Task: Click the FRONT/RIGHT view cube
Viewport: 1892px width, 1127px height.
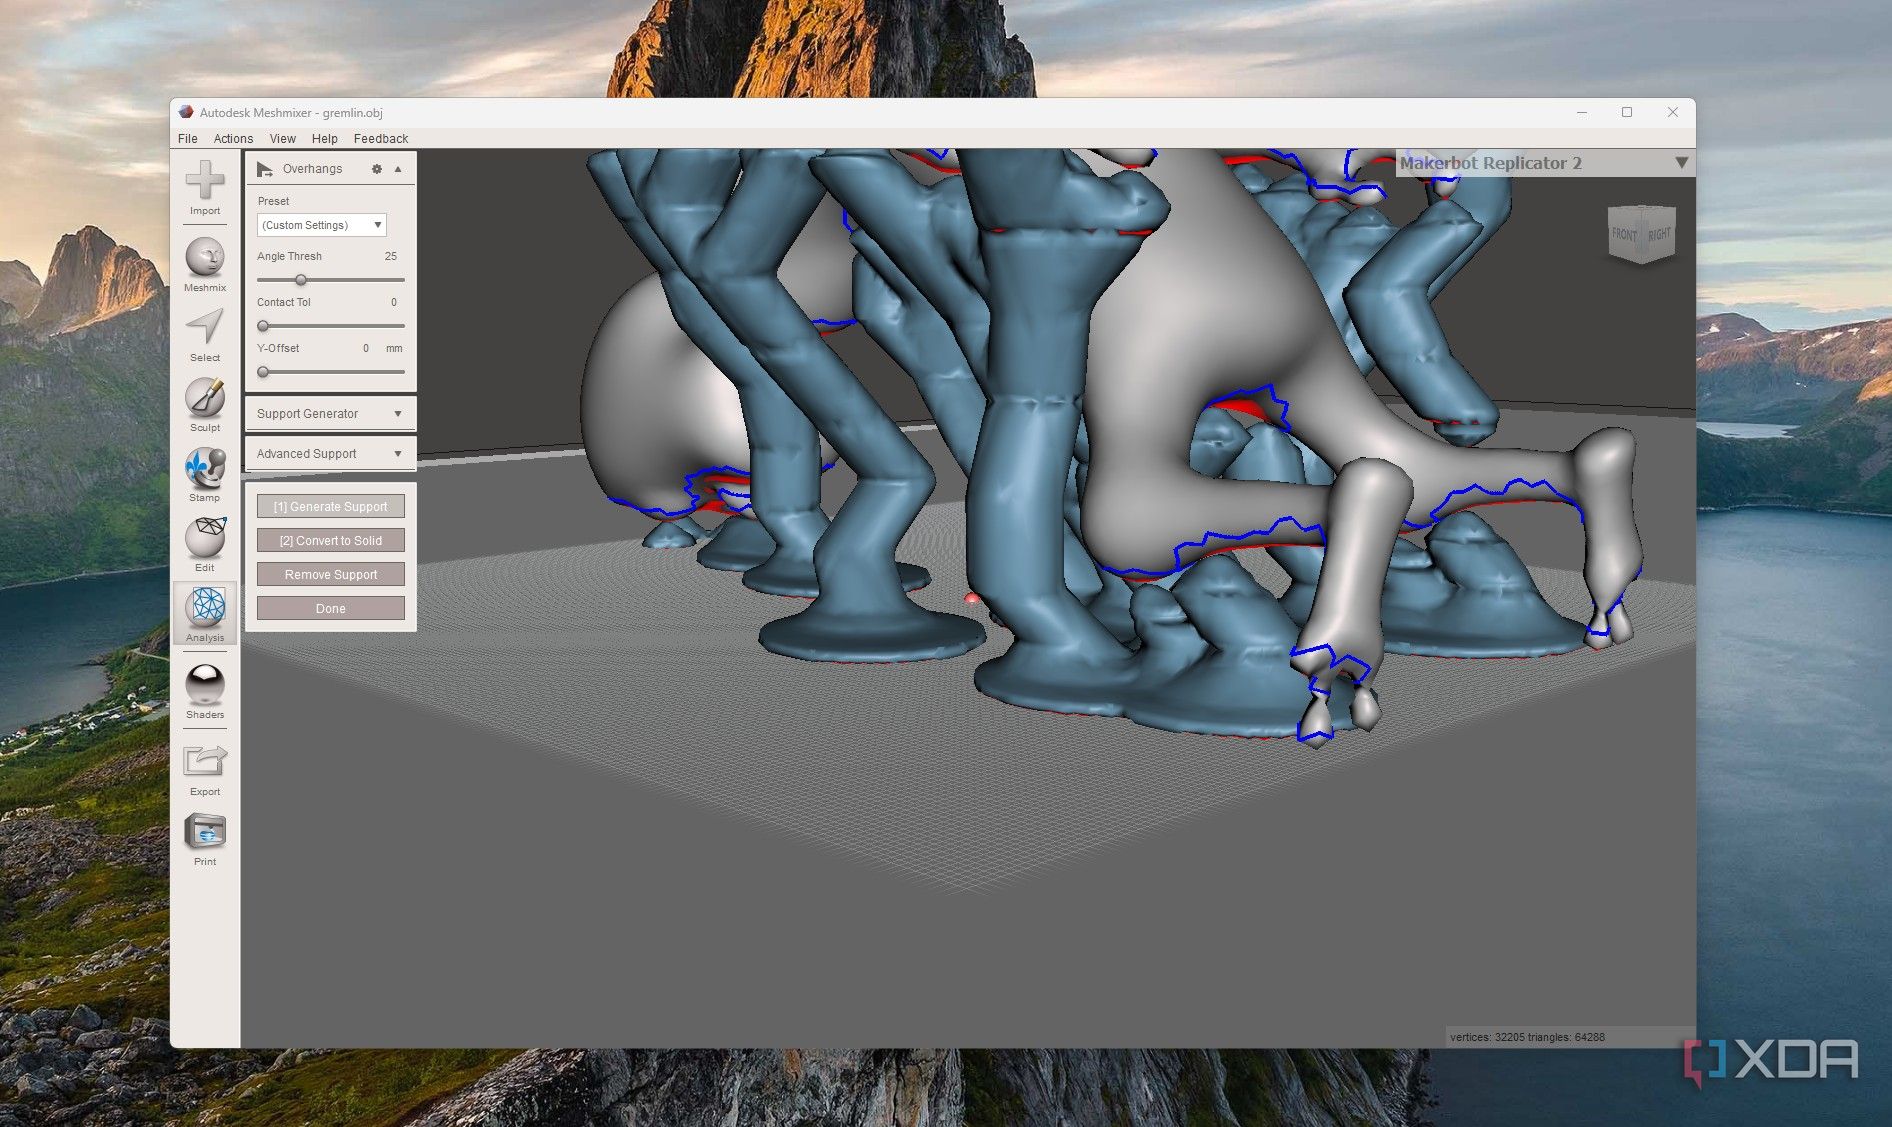Action: click(1641, 235)
